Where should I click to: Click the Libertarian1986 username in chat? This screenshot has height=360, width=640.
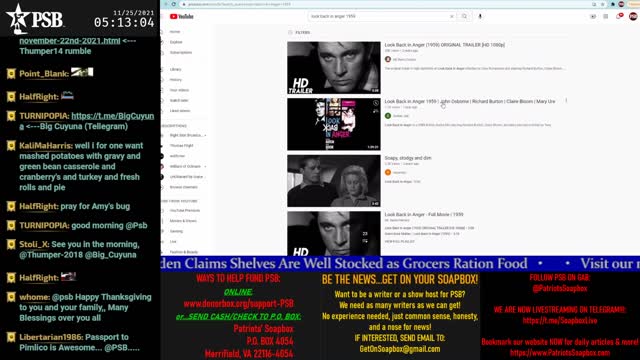51,337
